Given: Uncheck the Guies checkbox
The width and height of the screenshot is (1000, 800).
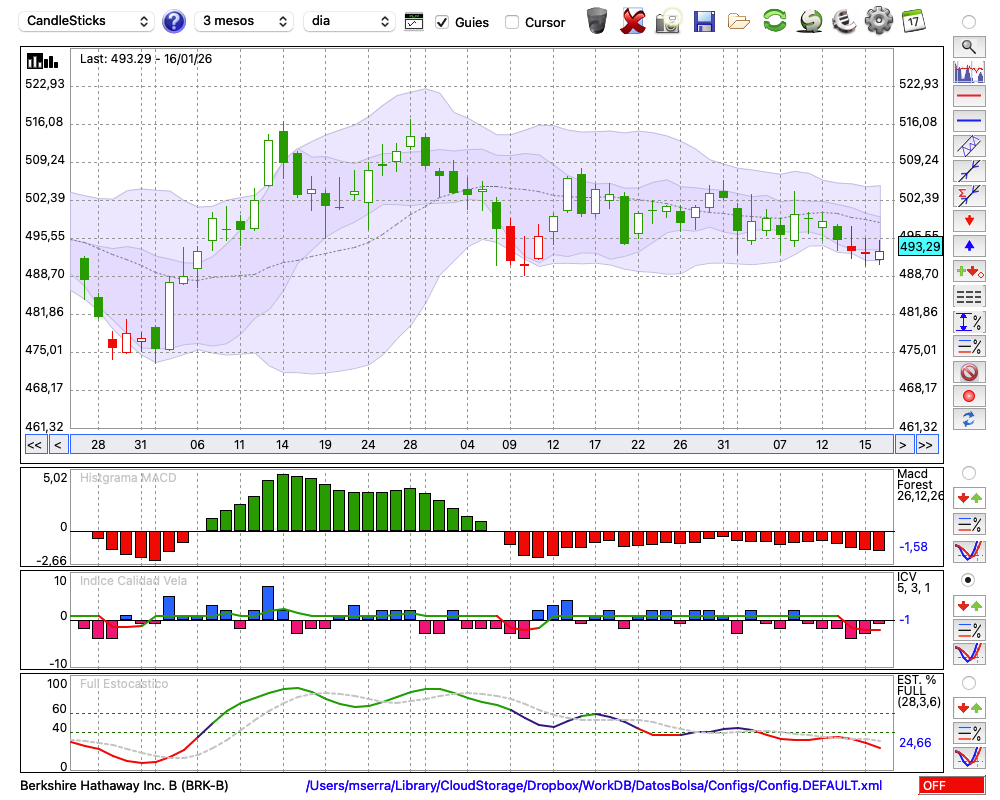Looking at the screenshot, I should (x=443, y=22).
